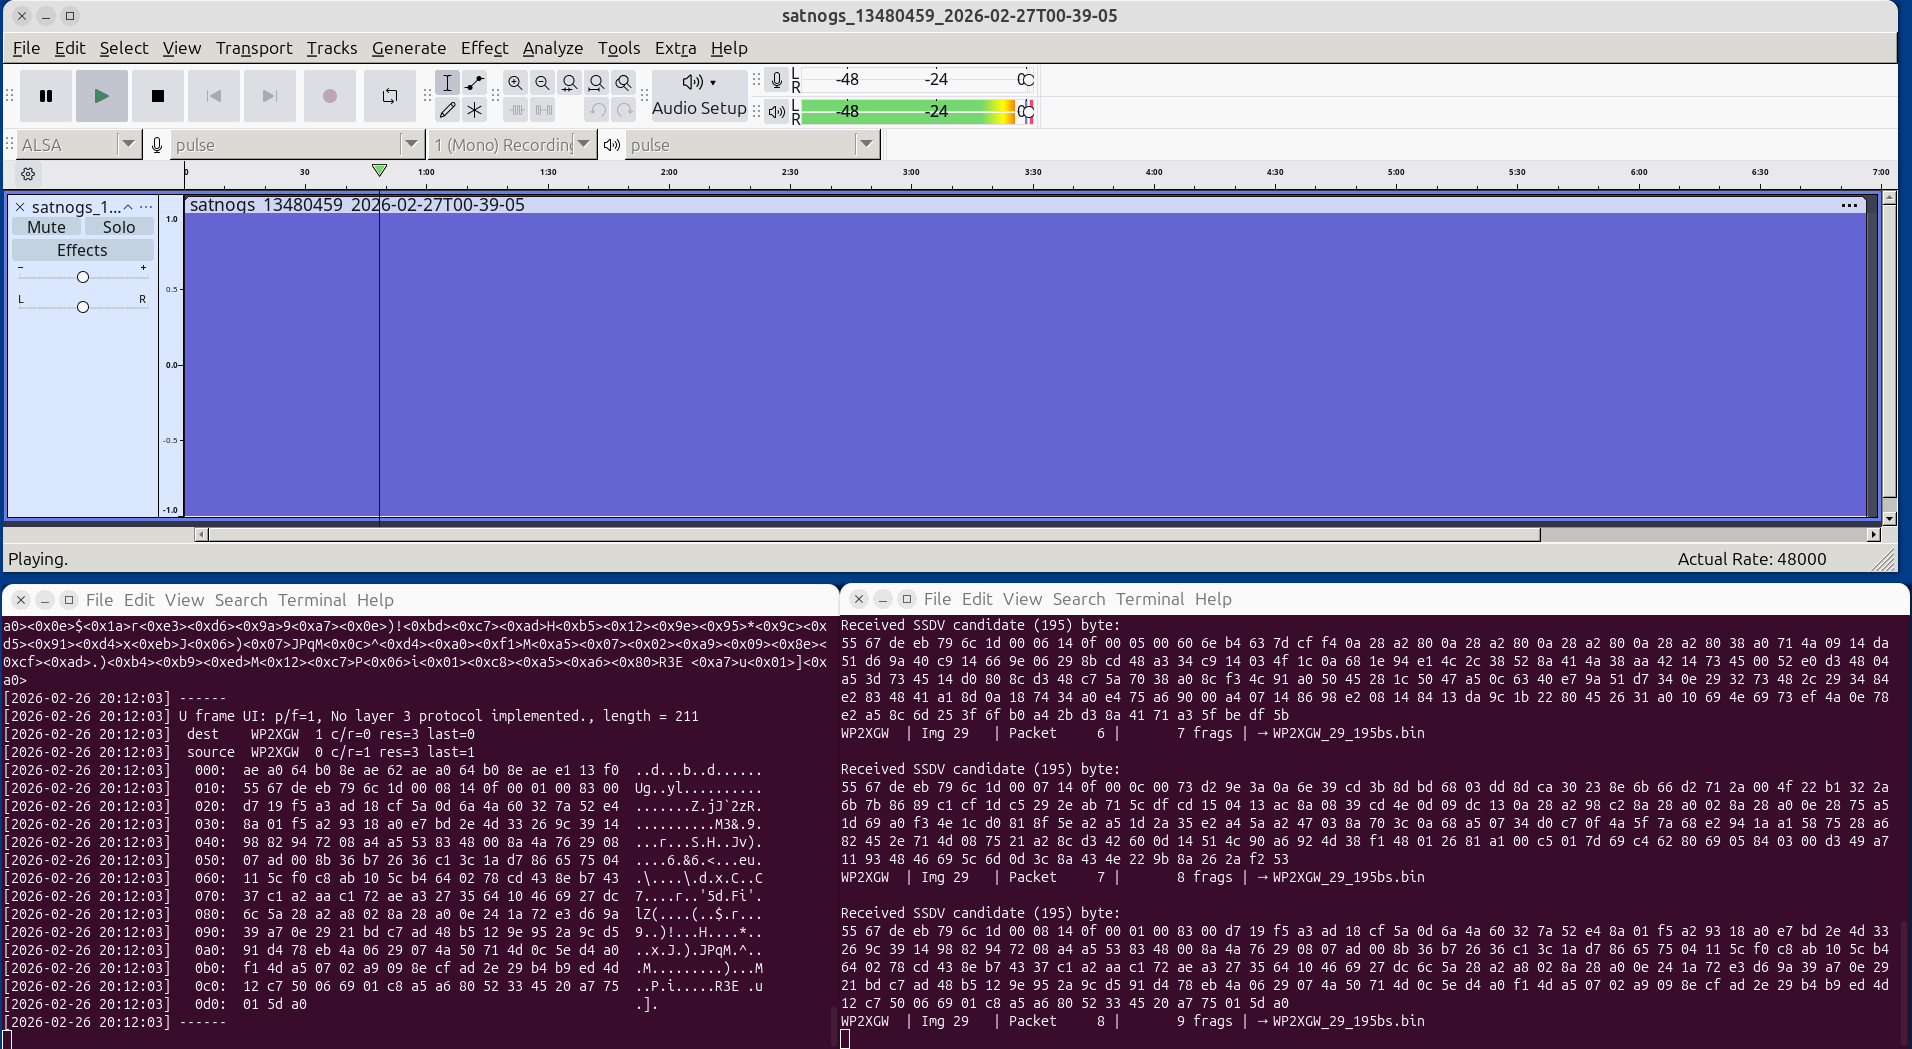This screenshot has width=1912, height=1049.
Task: Activate the Multi-tool asterisk icon
Action: (475, 110)
